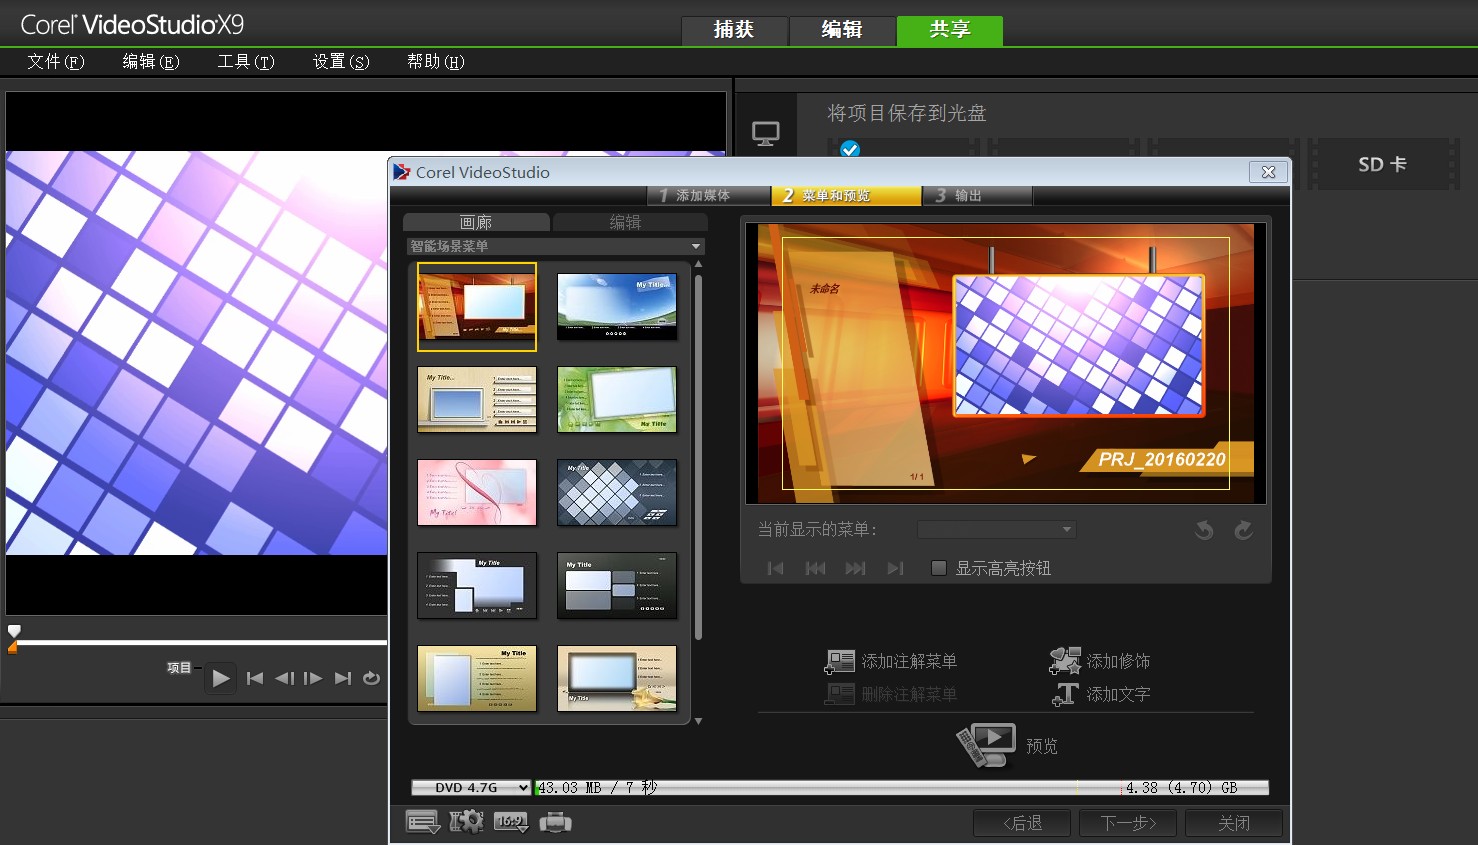Viewport: 1478px width, 845px height.
Task: Select step 2 菜单和预览 tab
Action: click(846, 196)
